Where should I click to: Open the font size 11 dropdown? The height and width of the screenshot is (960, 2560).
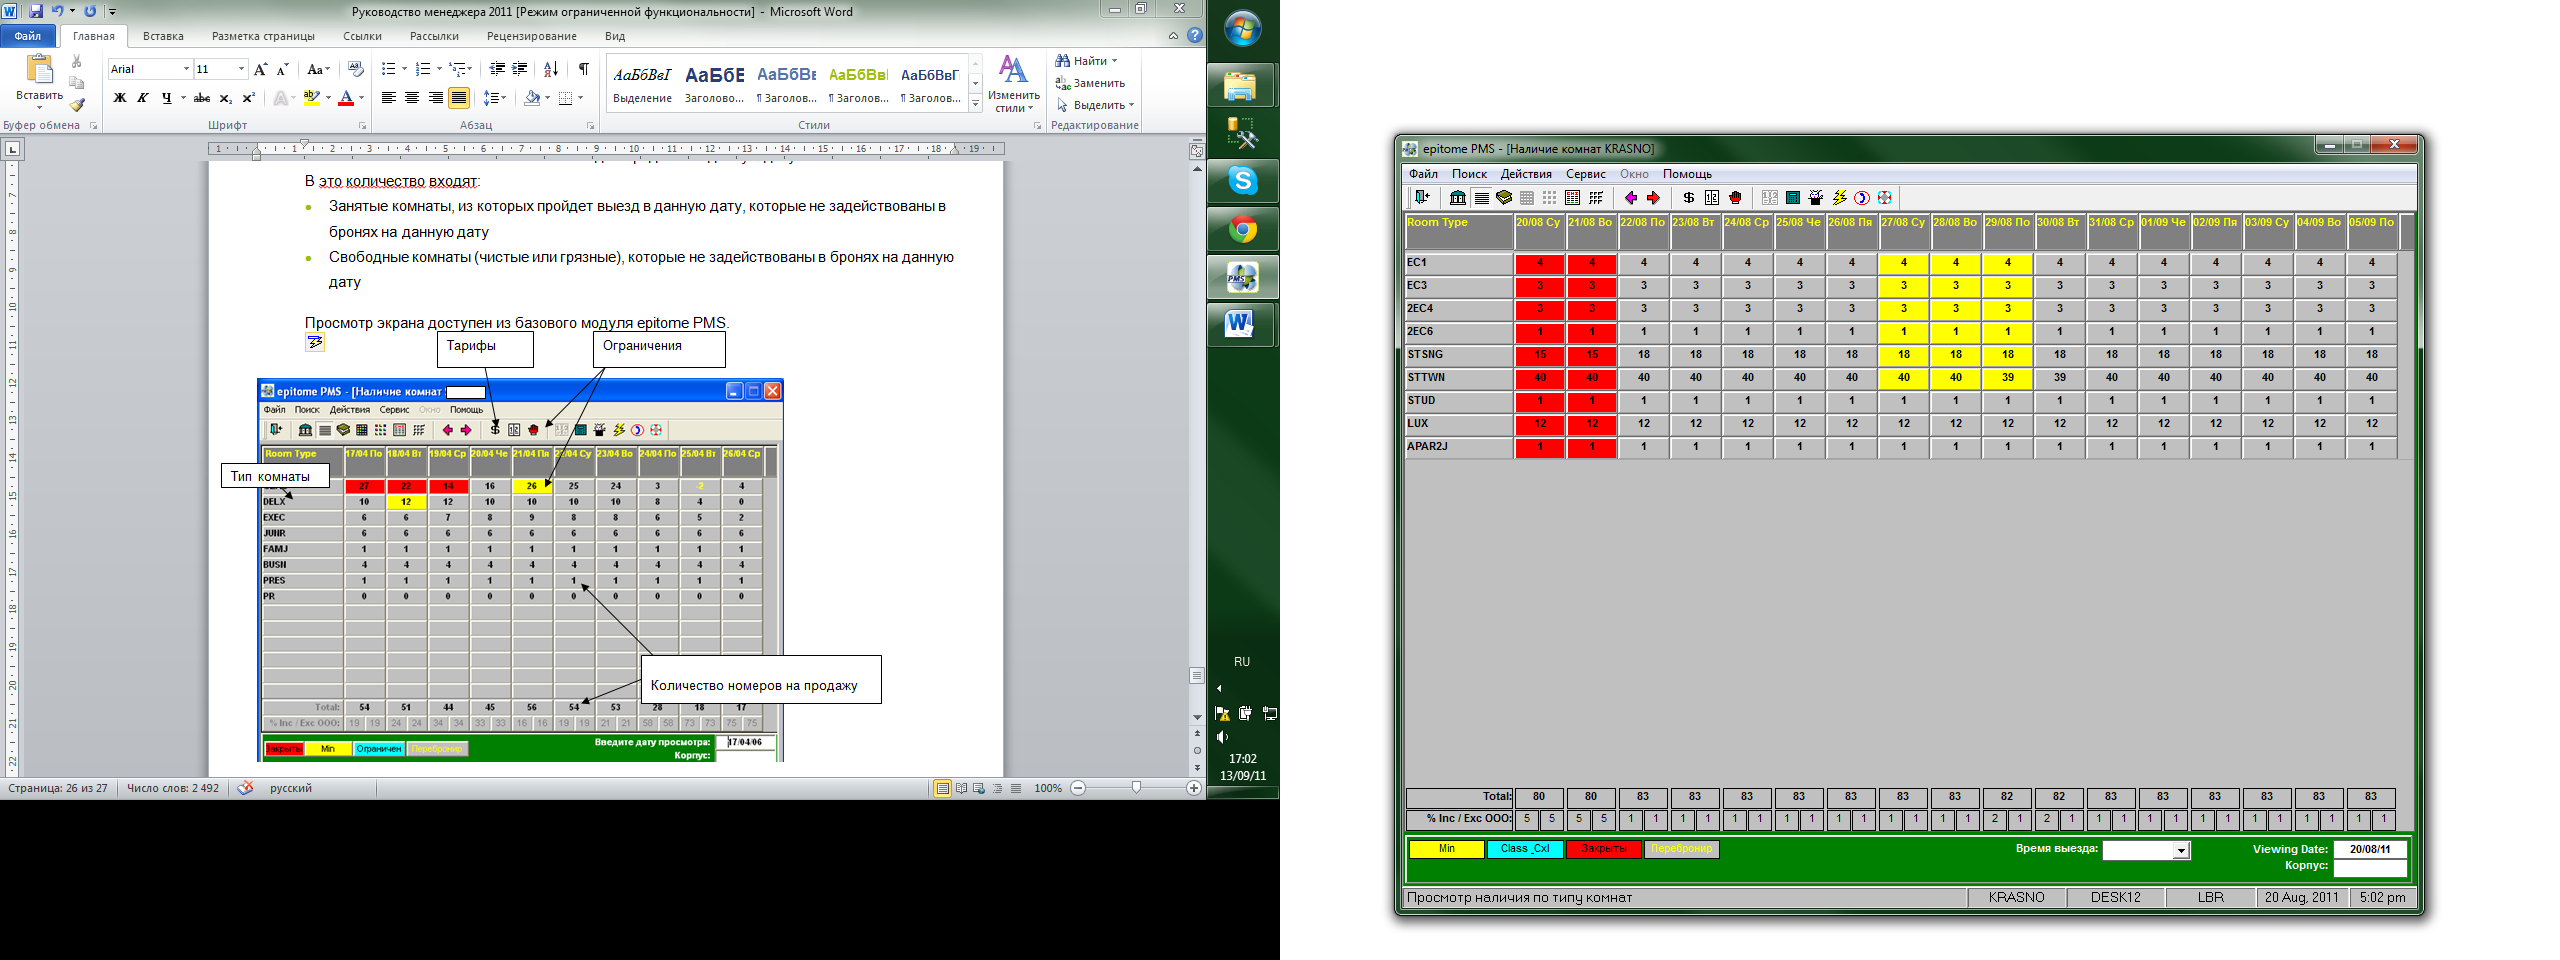pyautogui.click(x=241, y=69)
